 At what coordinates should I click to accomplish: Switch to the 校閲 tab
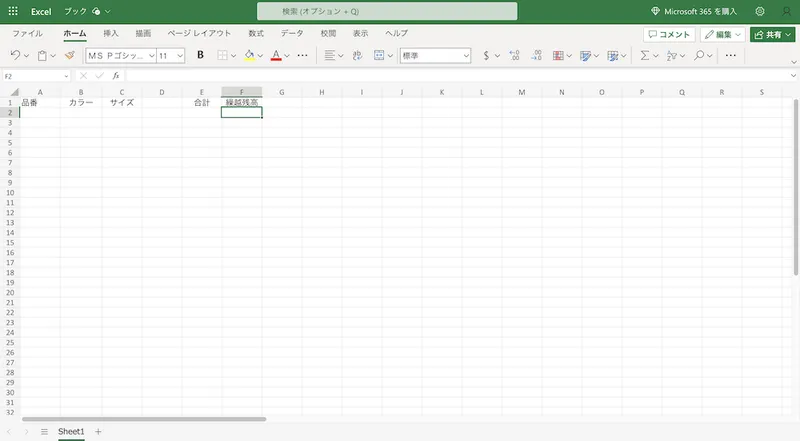pos(328,33)
